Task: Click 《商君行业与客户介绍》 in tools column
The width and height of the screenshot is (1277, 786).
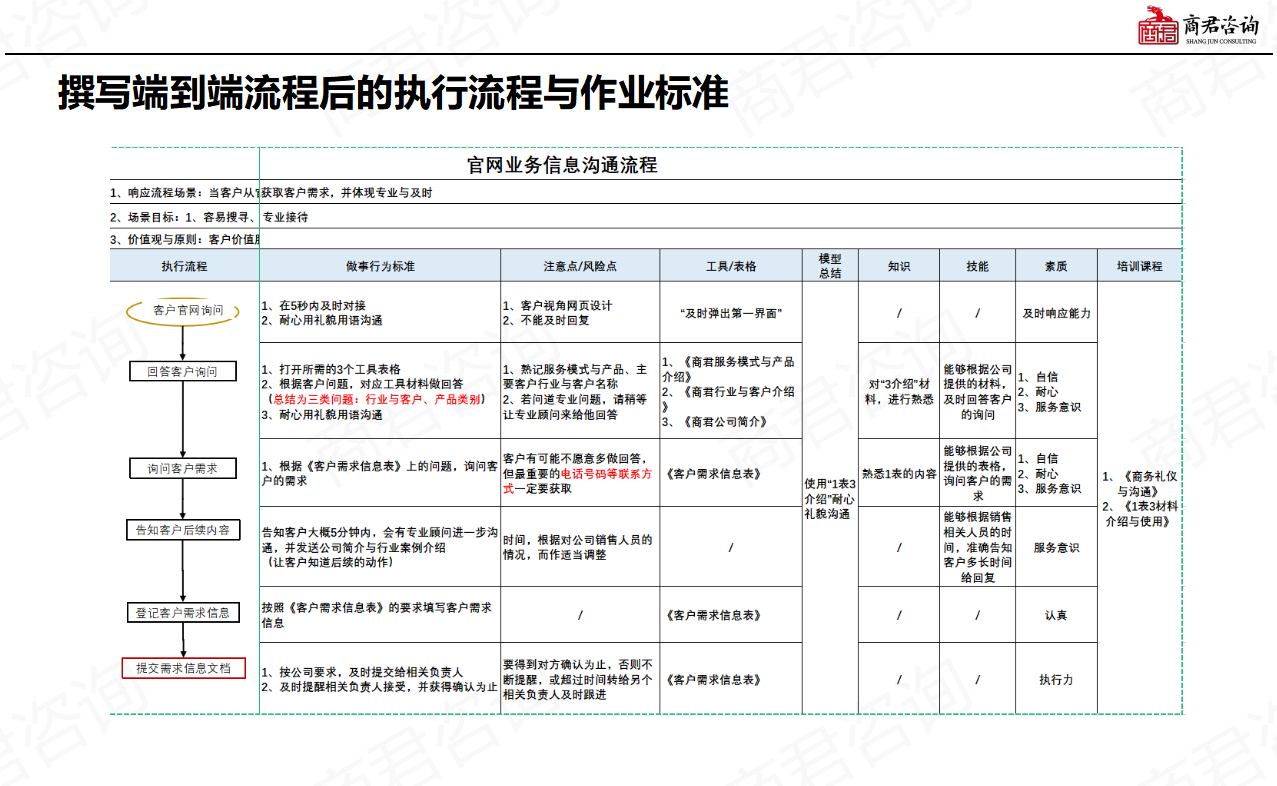Action: pos(728,399)
